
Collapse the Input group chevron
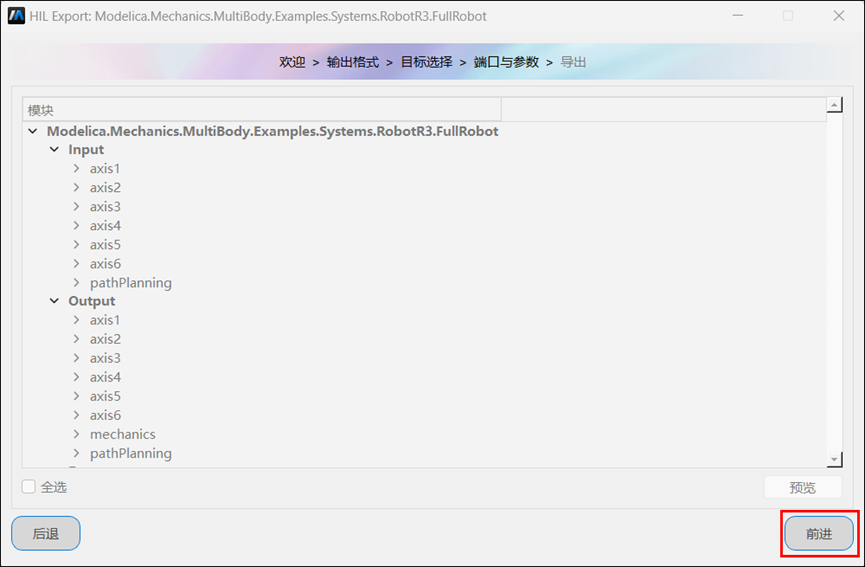tap(55, 149)
